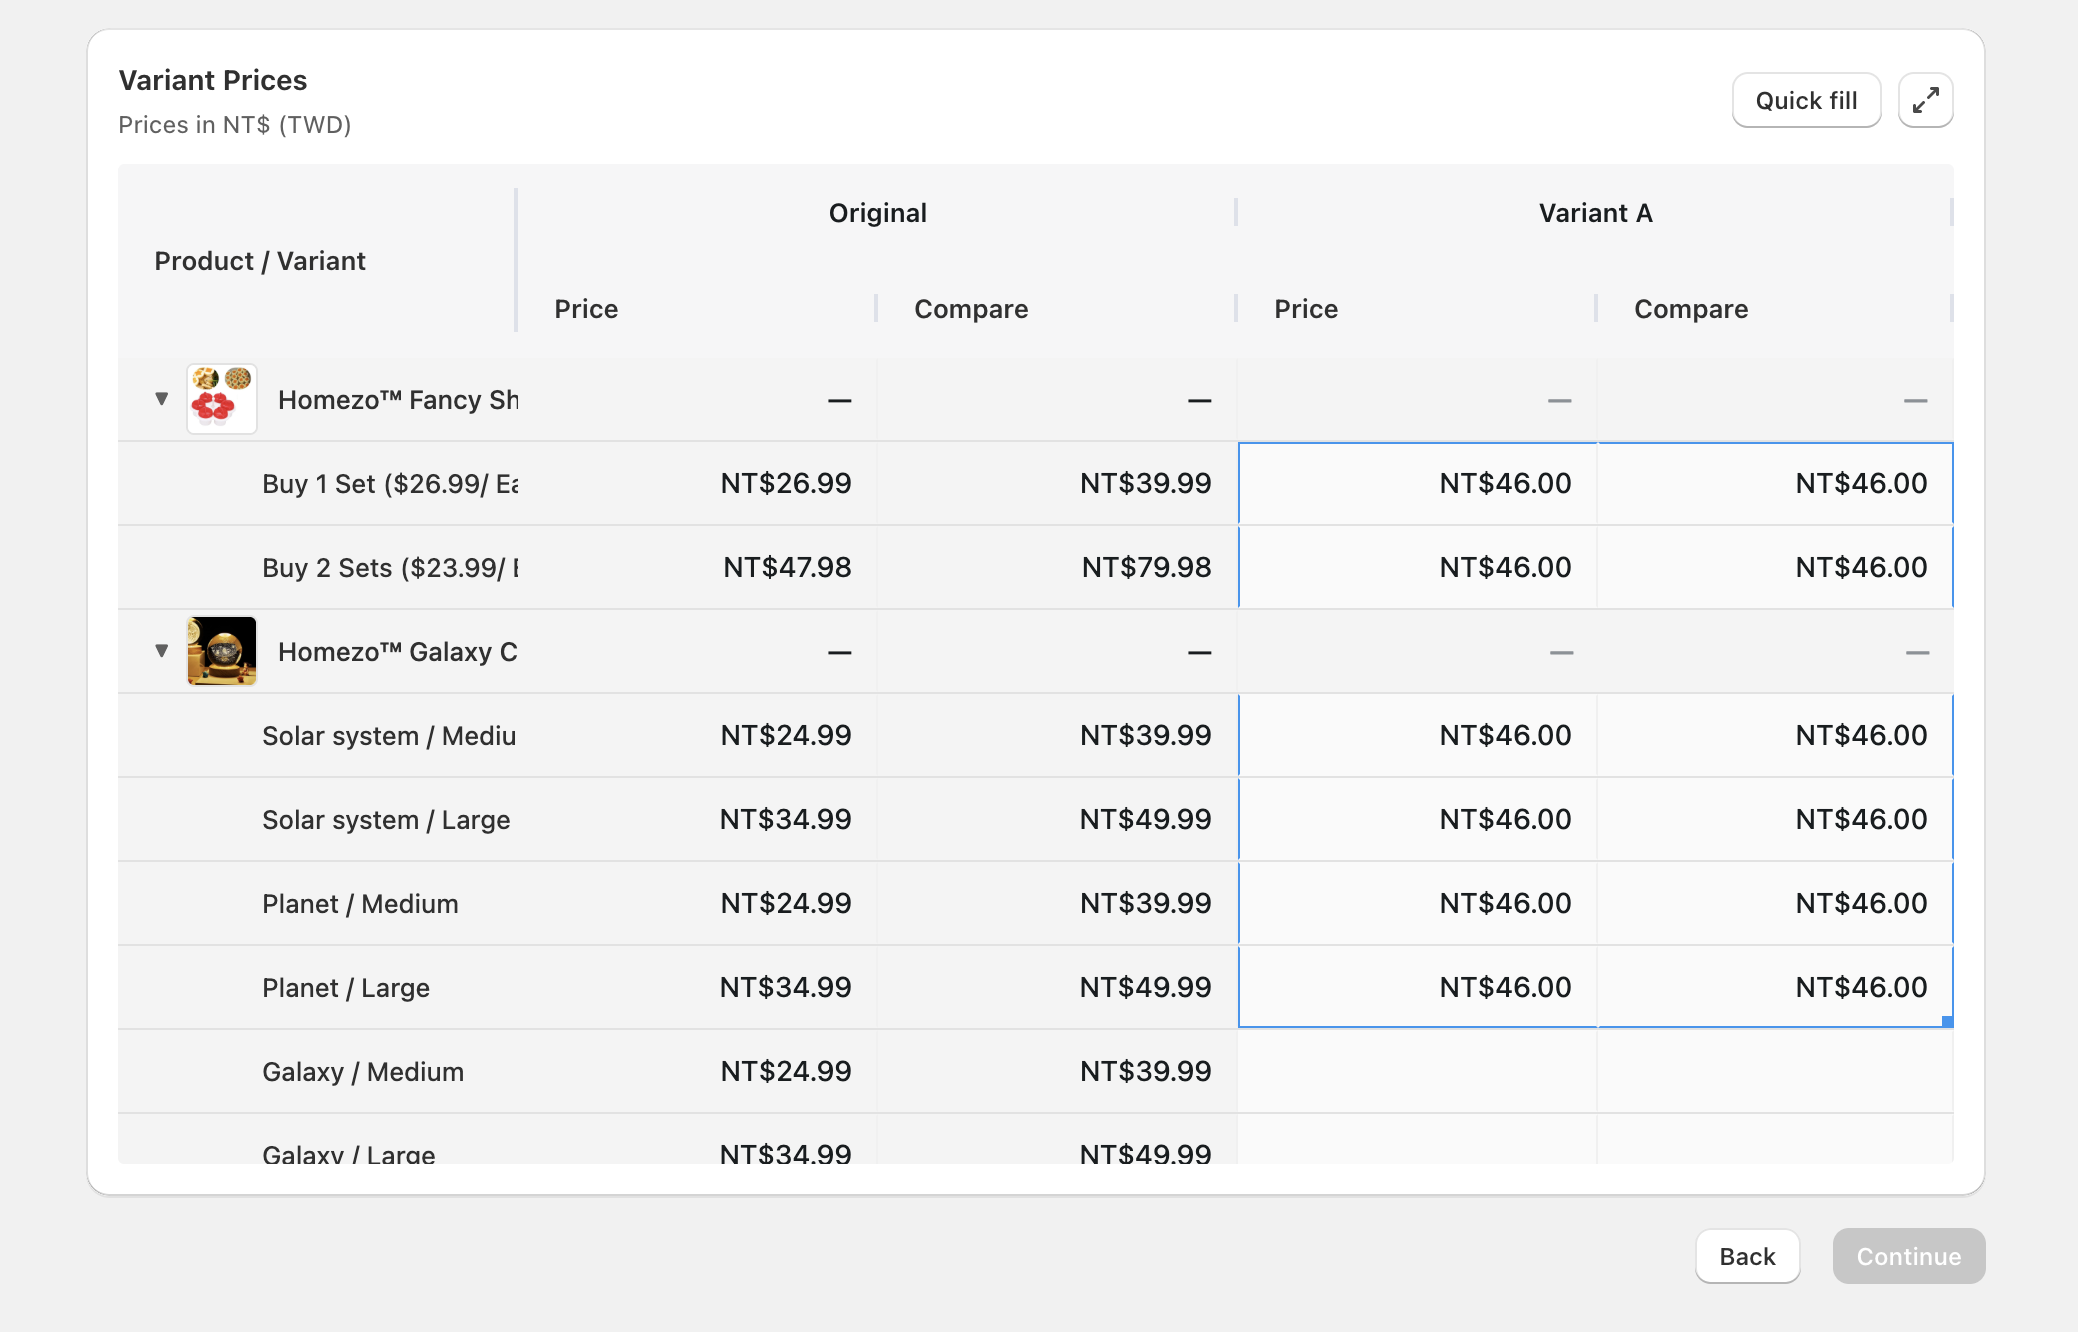Click empty Variant A price for Galaxy / Medium
The height and width of the screenshot is (1332, 2078).
[x=1417, y=1072]
